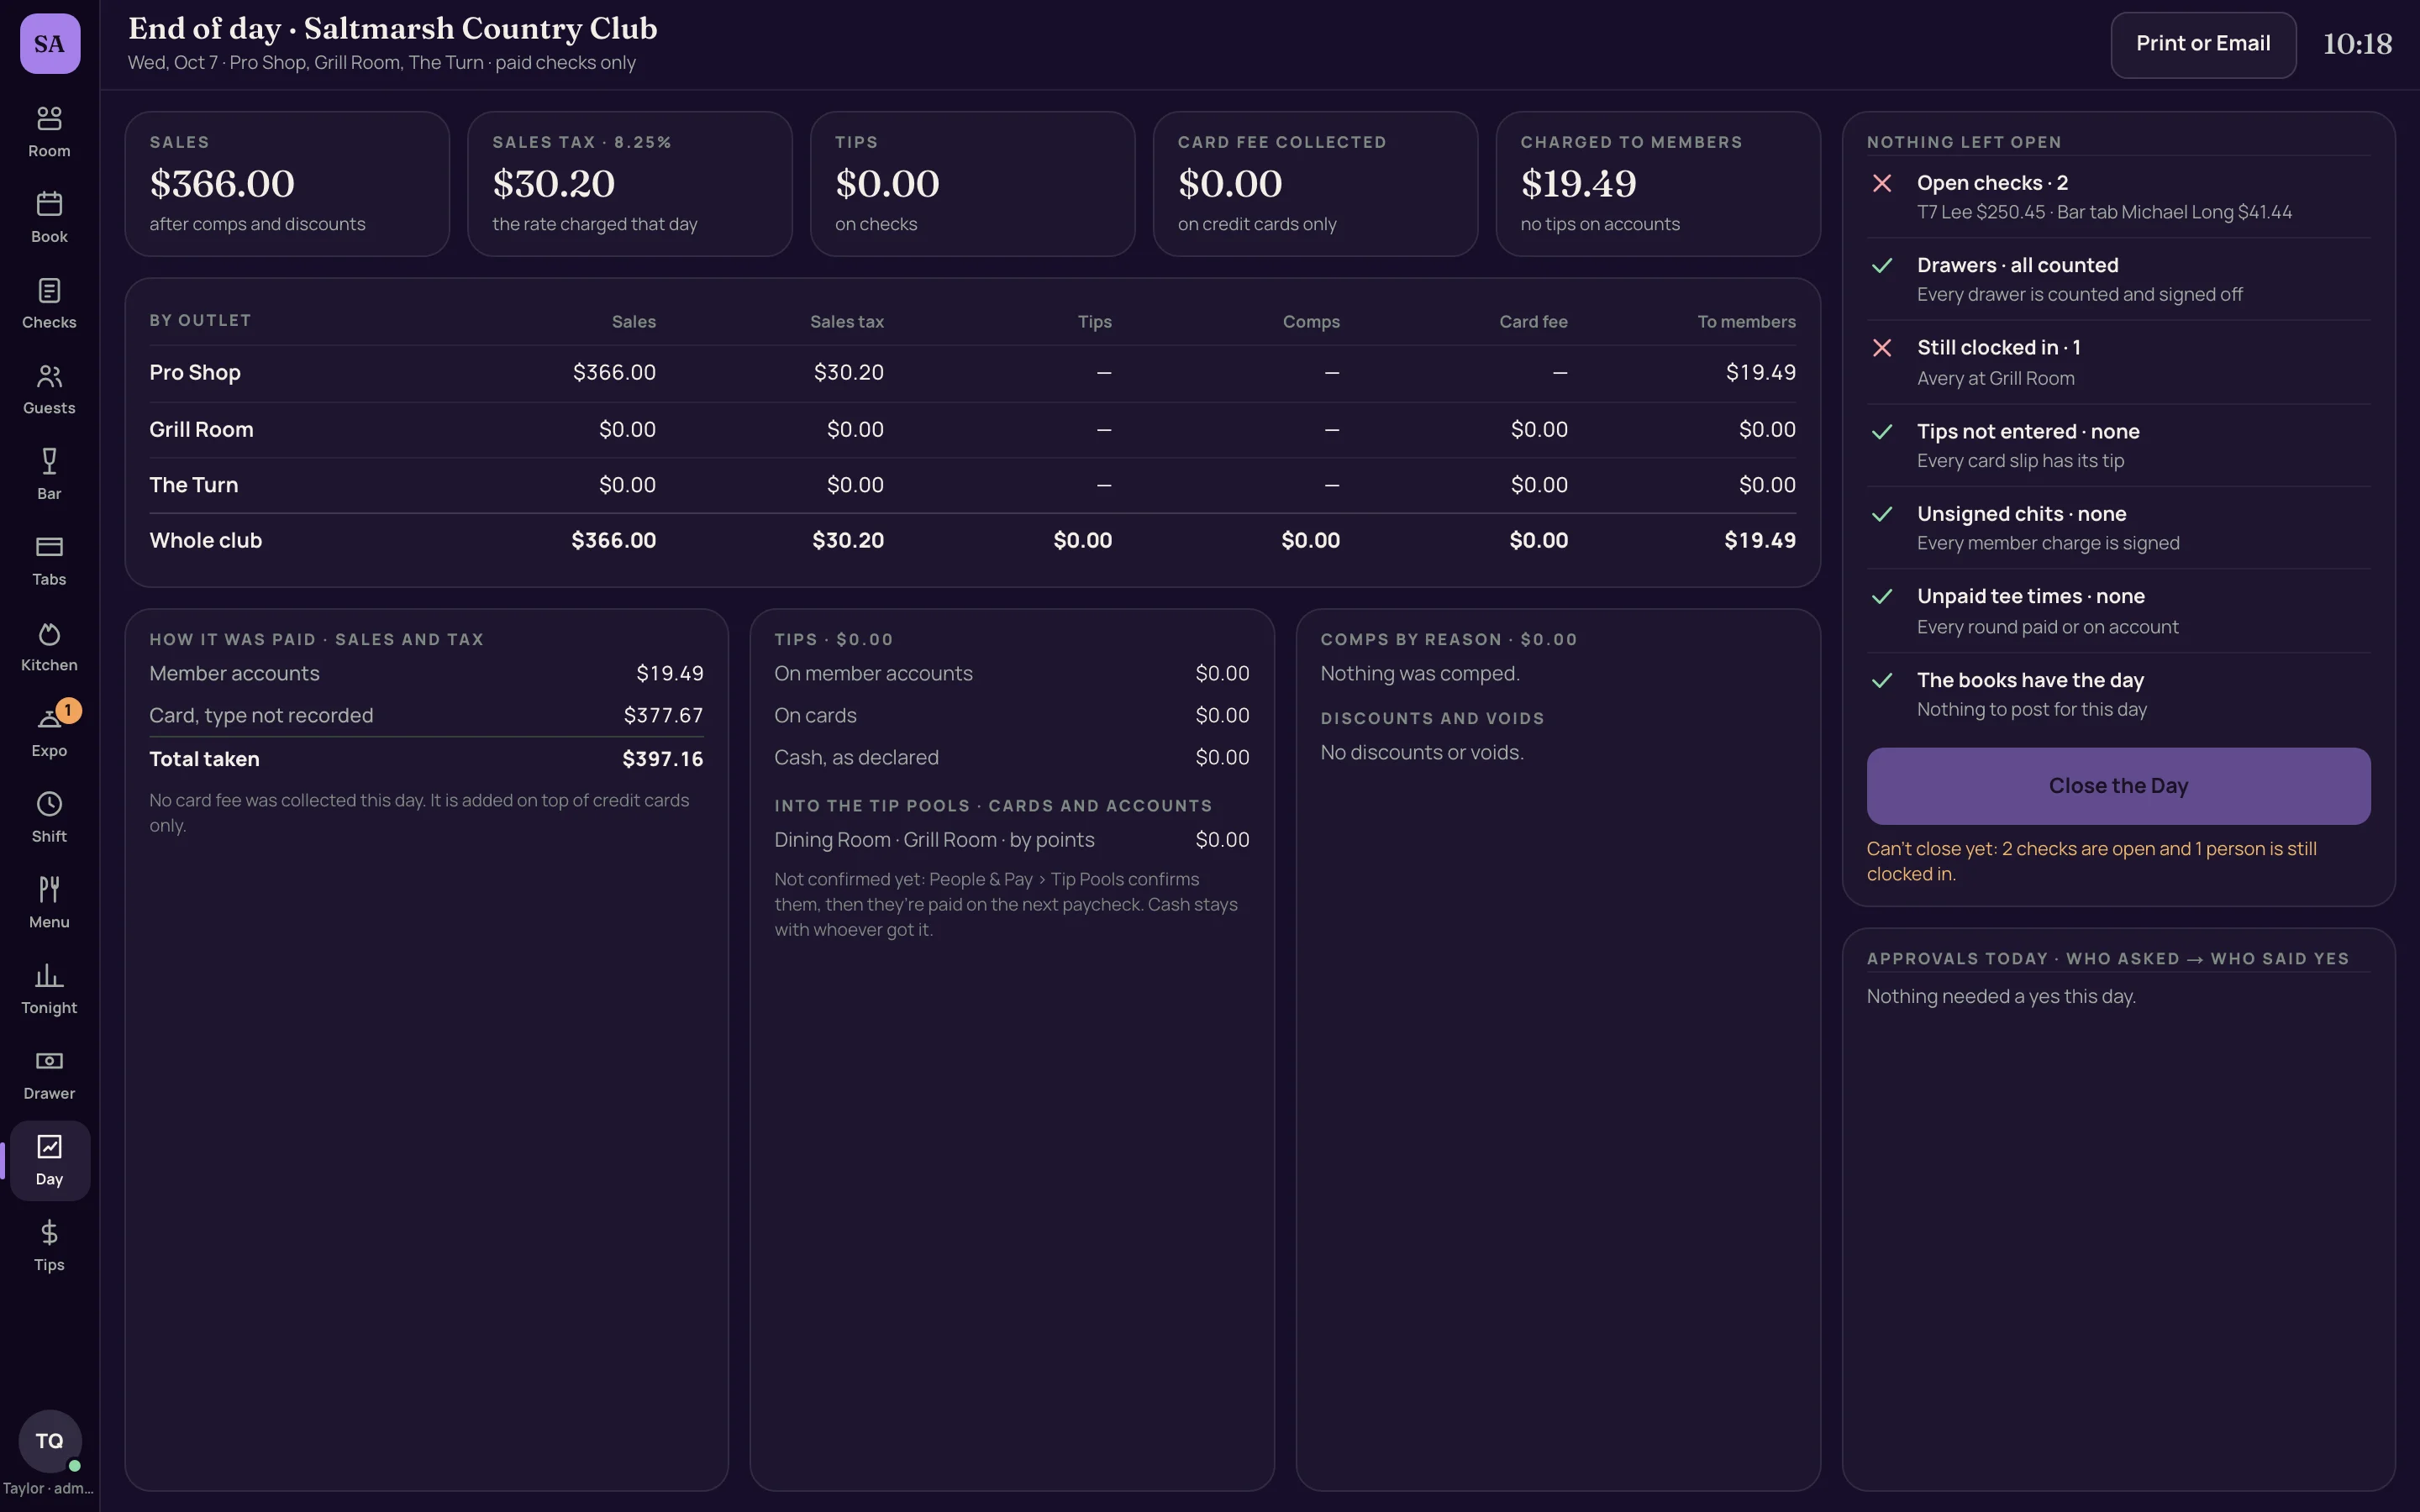Viewport: 2420px width, 1512px height.
Task: Click the 'Can't close yet' warning message
Action: [2091, 861]
